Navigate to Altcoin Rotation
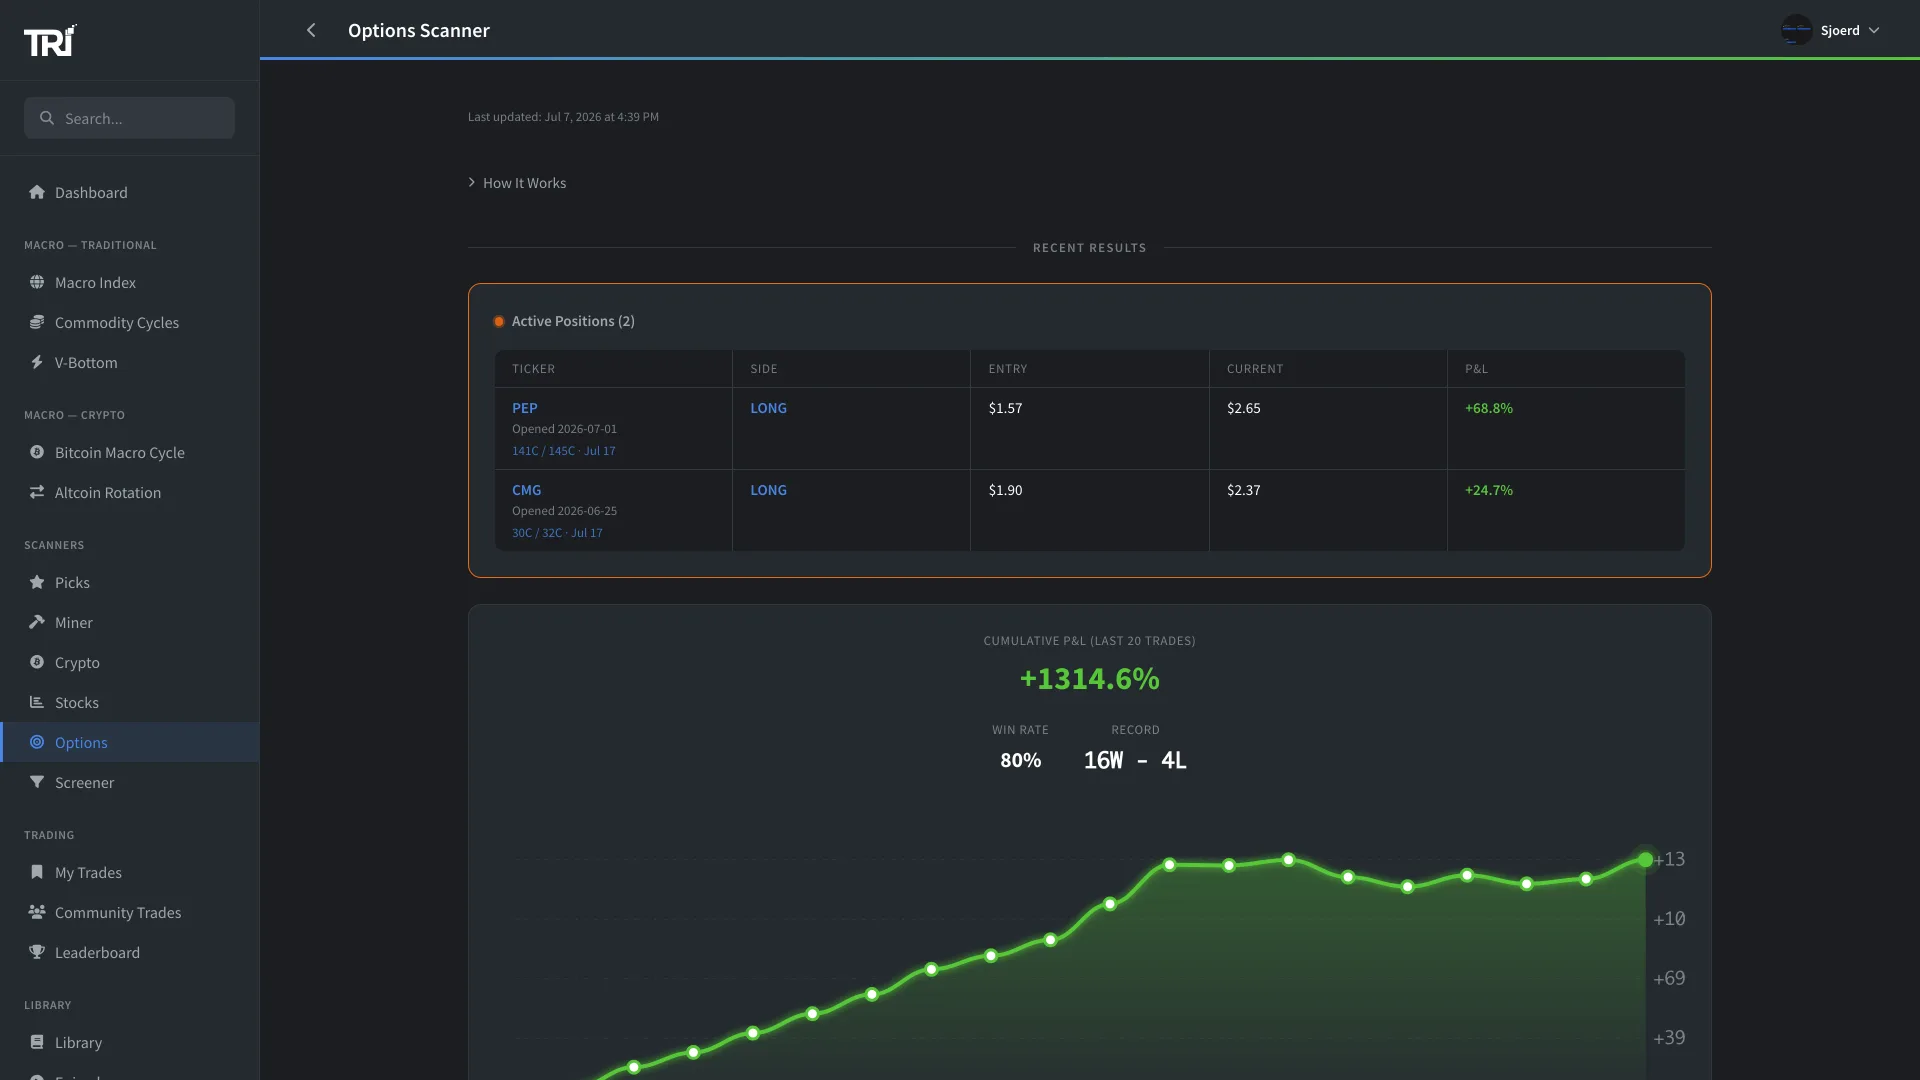The image size is (1920, 1080). tap(130, 492)
